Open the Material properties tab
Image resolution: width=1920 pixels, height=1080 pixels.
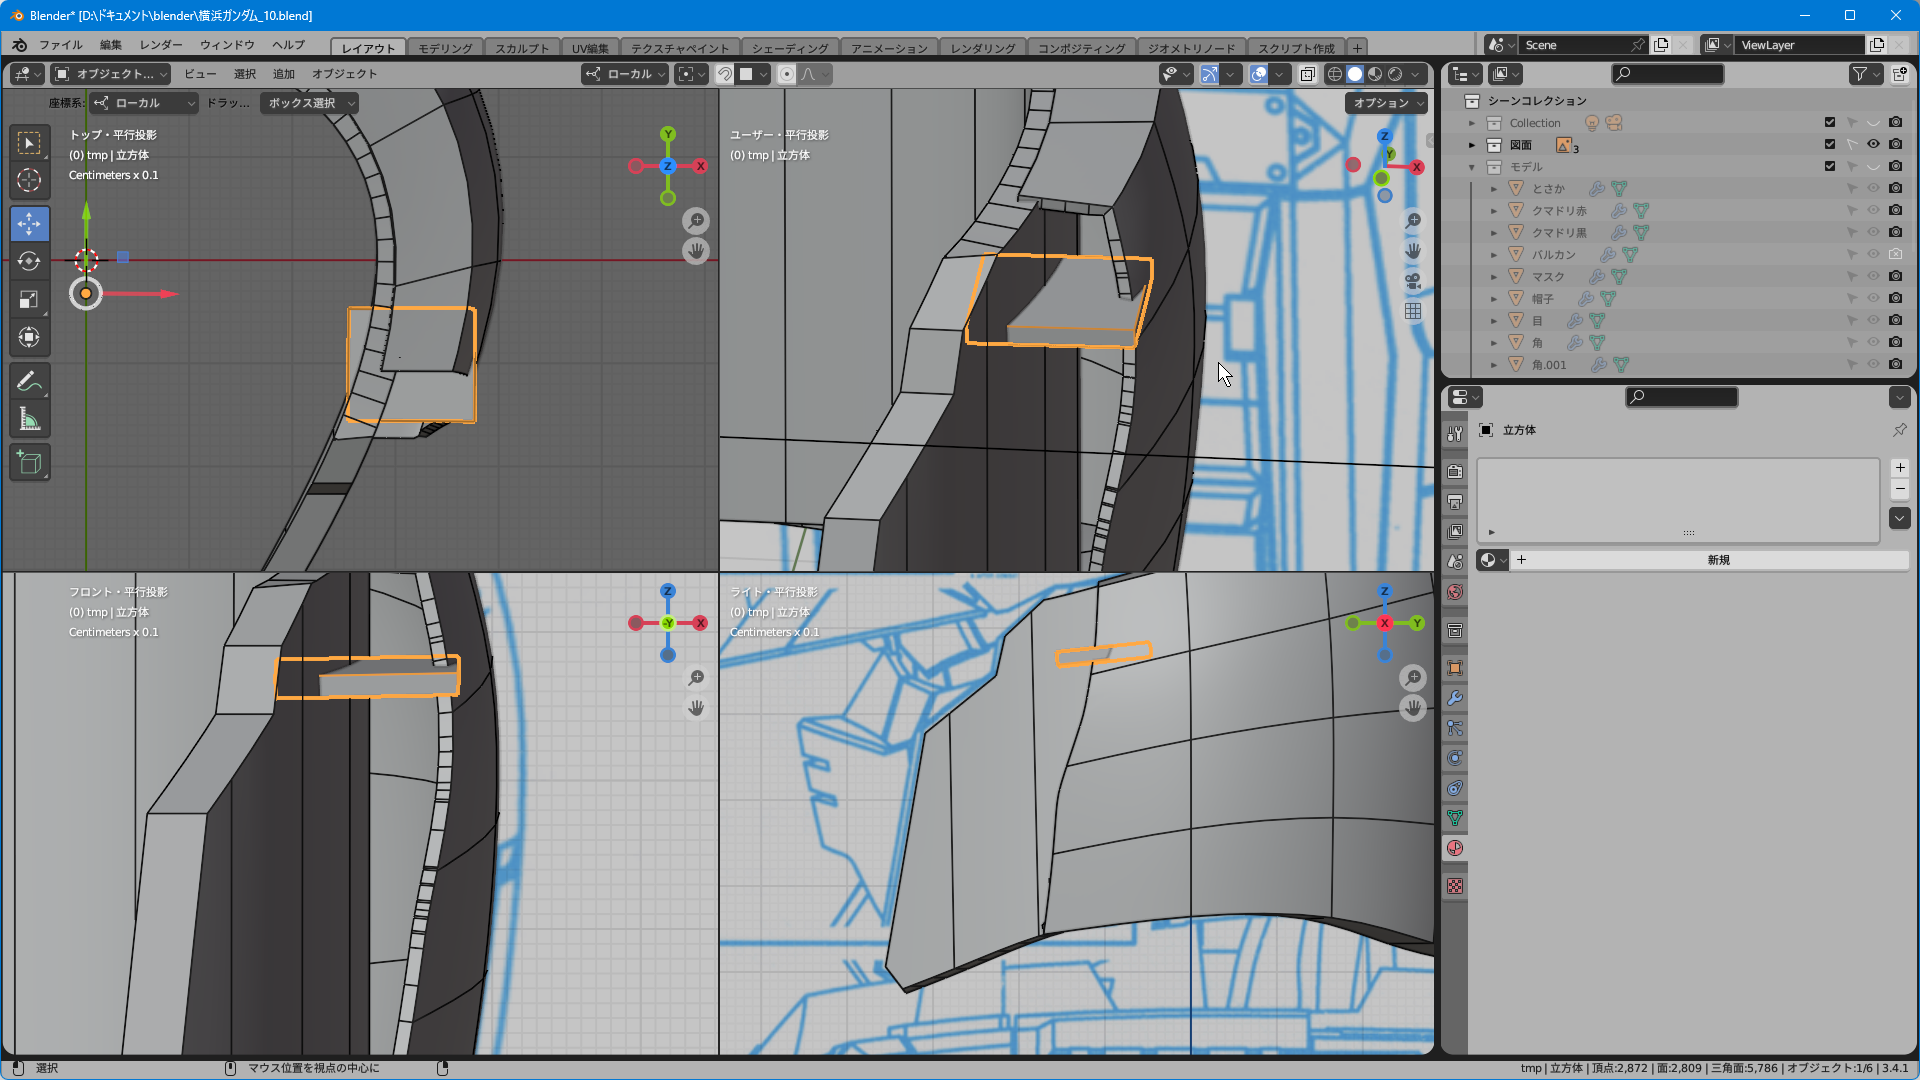pyautogui.click(x=1455, y=848)
